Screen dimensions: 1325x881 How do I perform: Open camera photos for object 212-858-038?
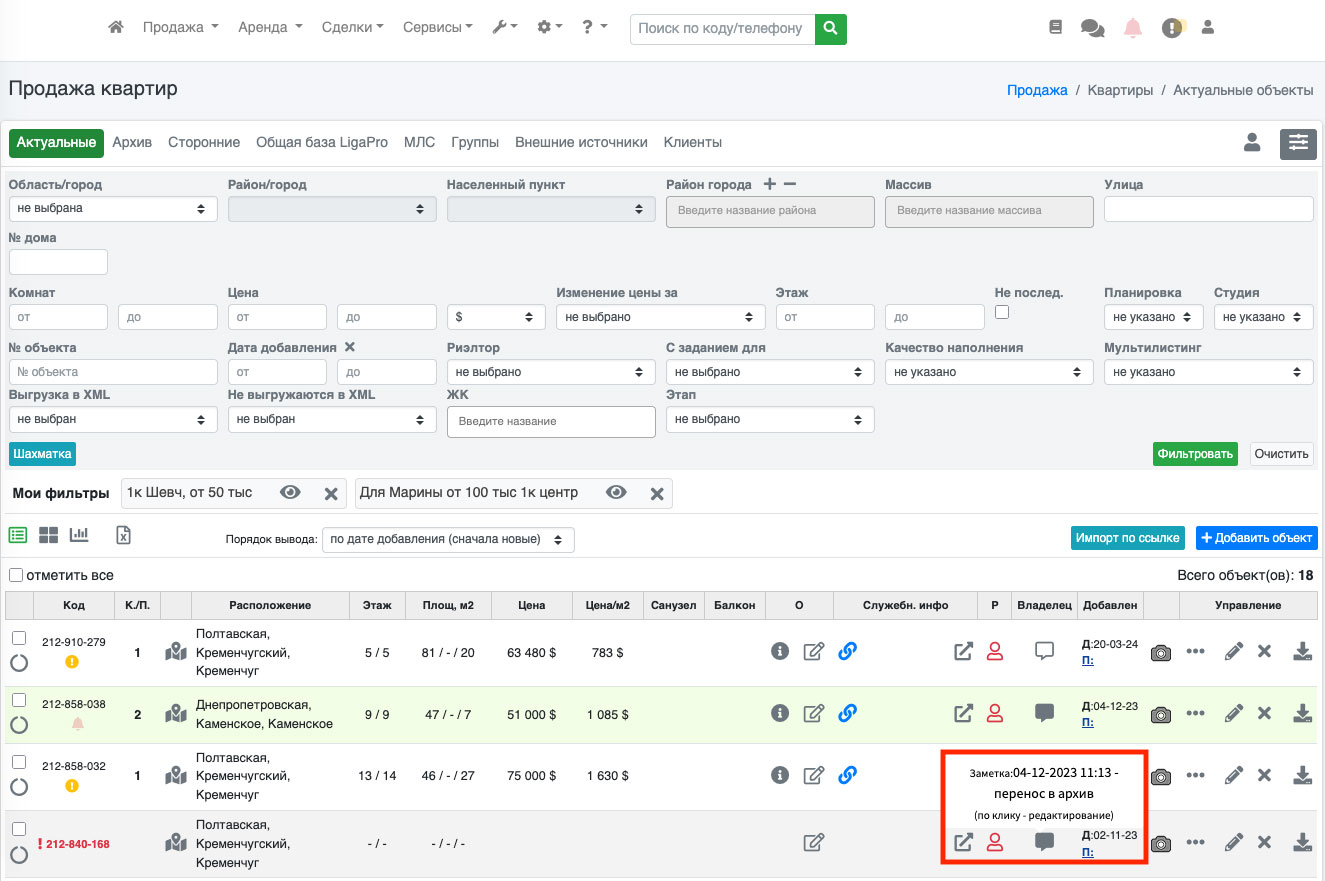coord(1160,714)
